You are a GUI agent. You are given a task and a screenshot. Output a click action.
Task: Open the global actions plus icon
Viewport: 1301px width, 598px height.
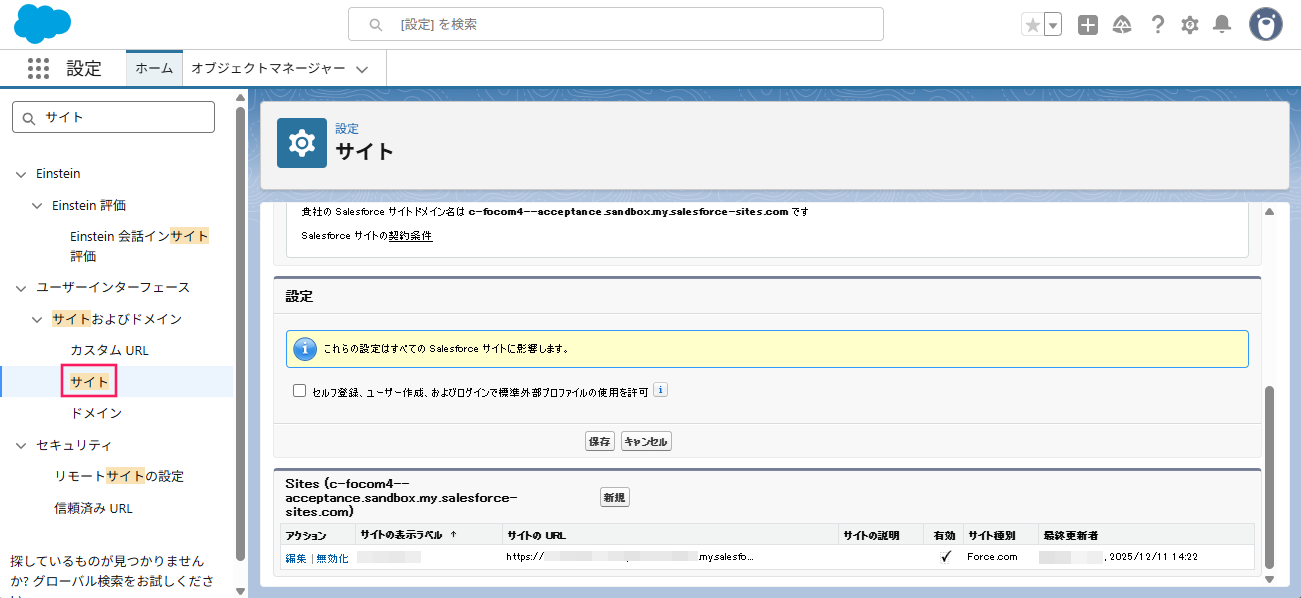click(1088, 25)
